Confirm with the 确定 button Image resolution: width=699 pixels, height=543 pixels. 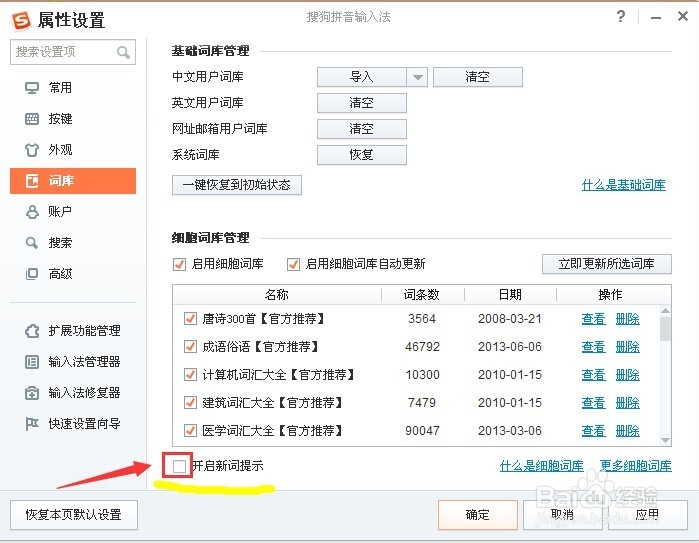478,515
